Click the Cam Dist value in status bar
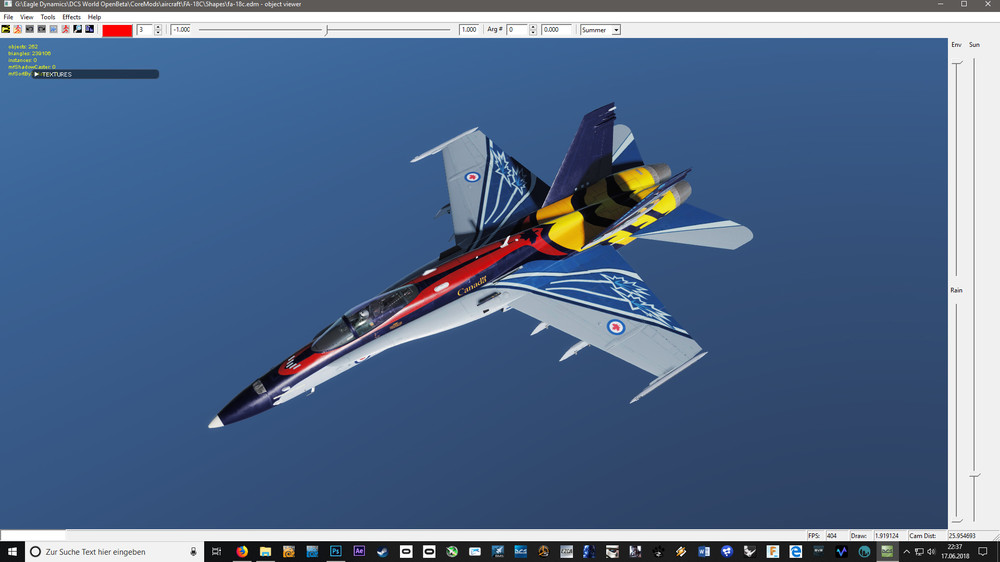This screenshot has height=562, width=1000. click(962, 536)
